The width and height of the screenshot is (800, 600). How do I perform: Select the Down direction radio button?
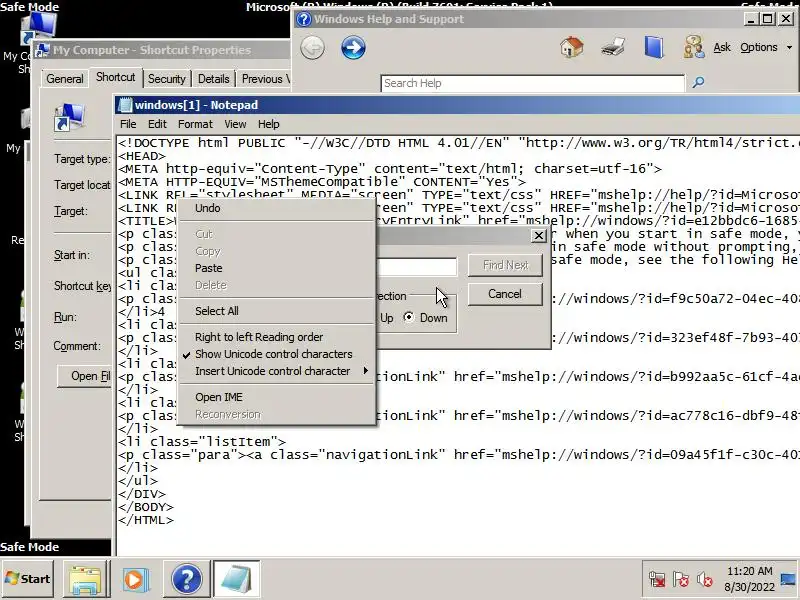click(409, 317)
